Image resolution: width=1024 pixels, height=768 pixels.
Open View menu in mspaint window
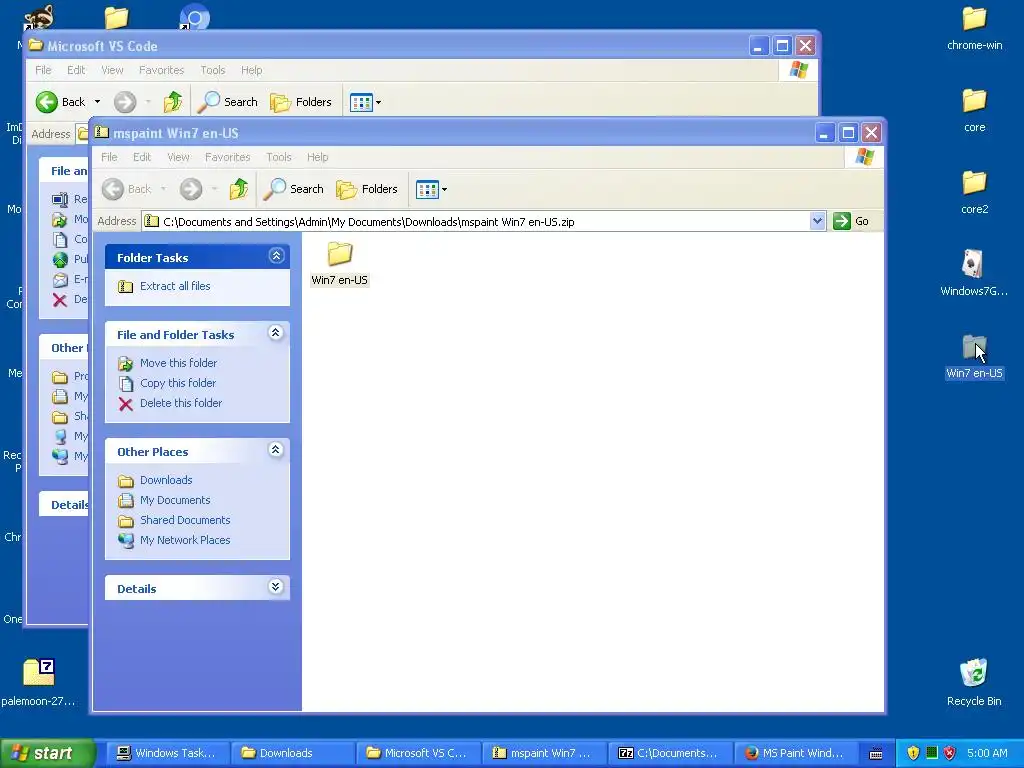(x=178, y=157)
